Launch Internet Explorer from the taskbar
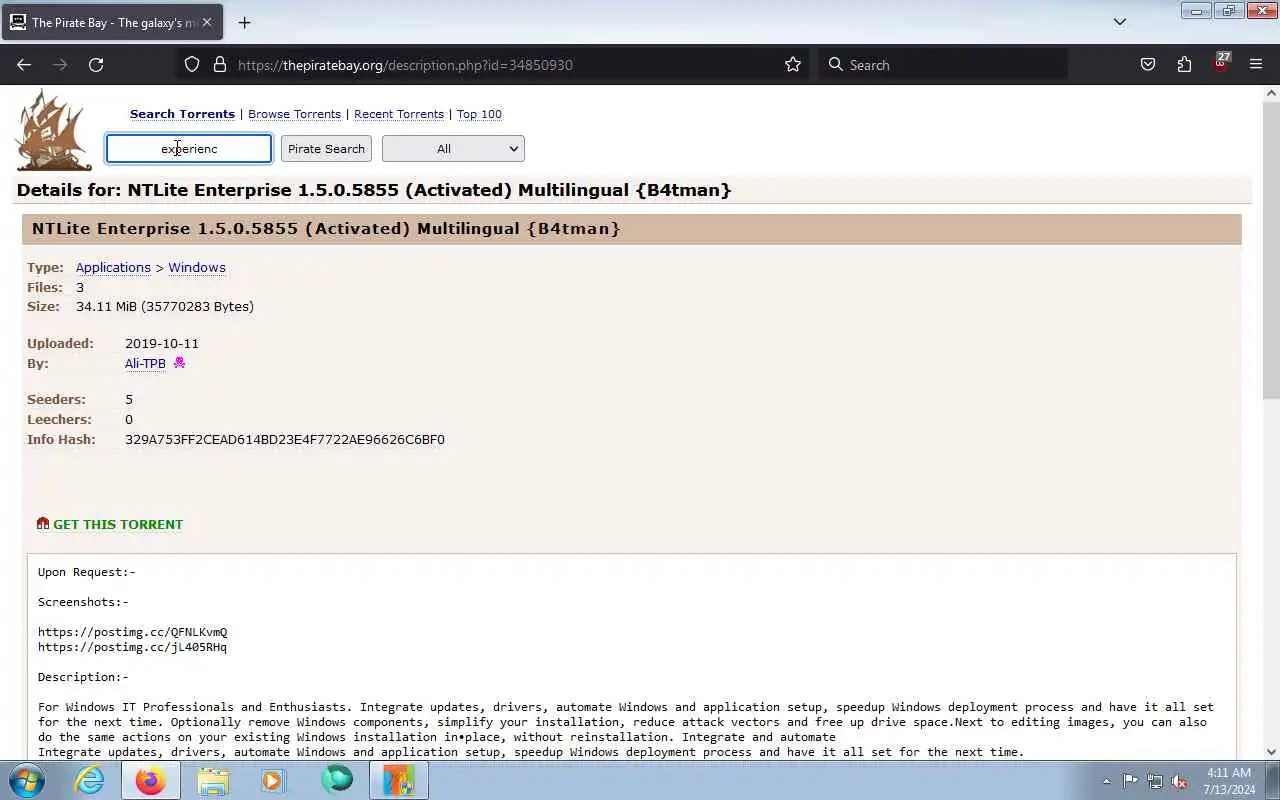The image size is (1280, 800). [x=90, y=780]
